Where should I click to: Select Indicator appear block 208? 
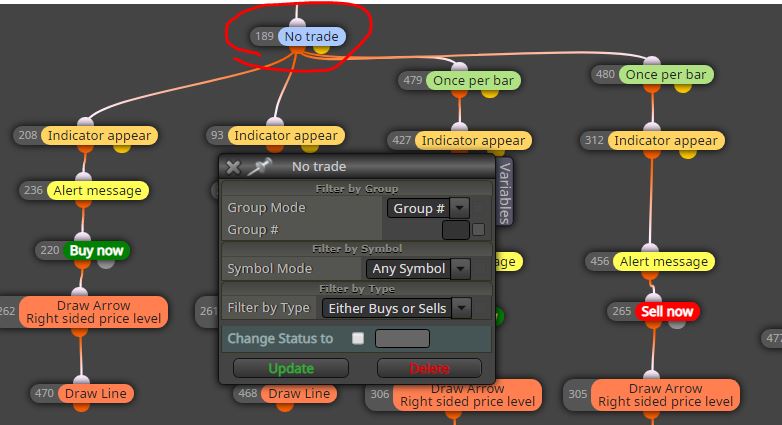coord(99,136)
